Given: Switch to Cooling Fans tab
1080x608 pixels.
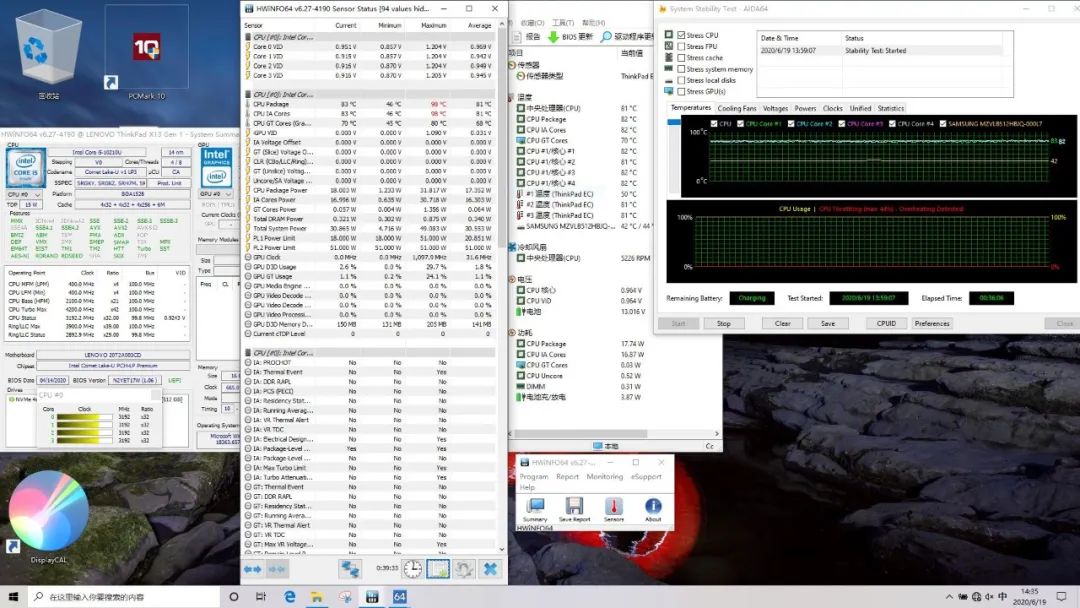Looking at the screenshot, I should click(736, 109).
